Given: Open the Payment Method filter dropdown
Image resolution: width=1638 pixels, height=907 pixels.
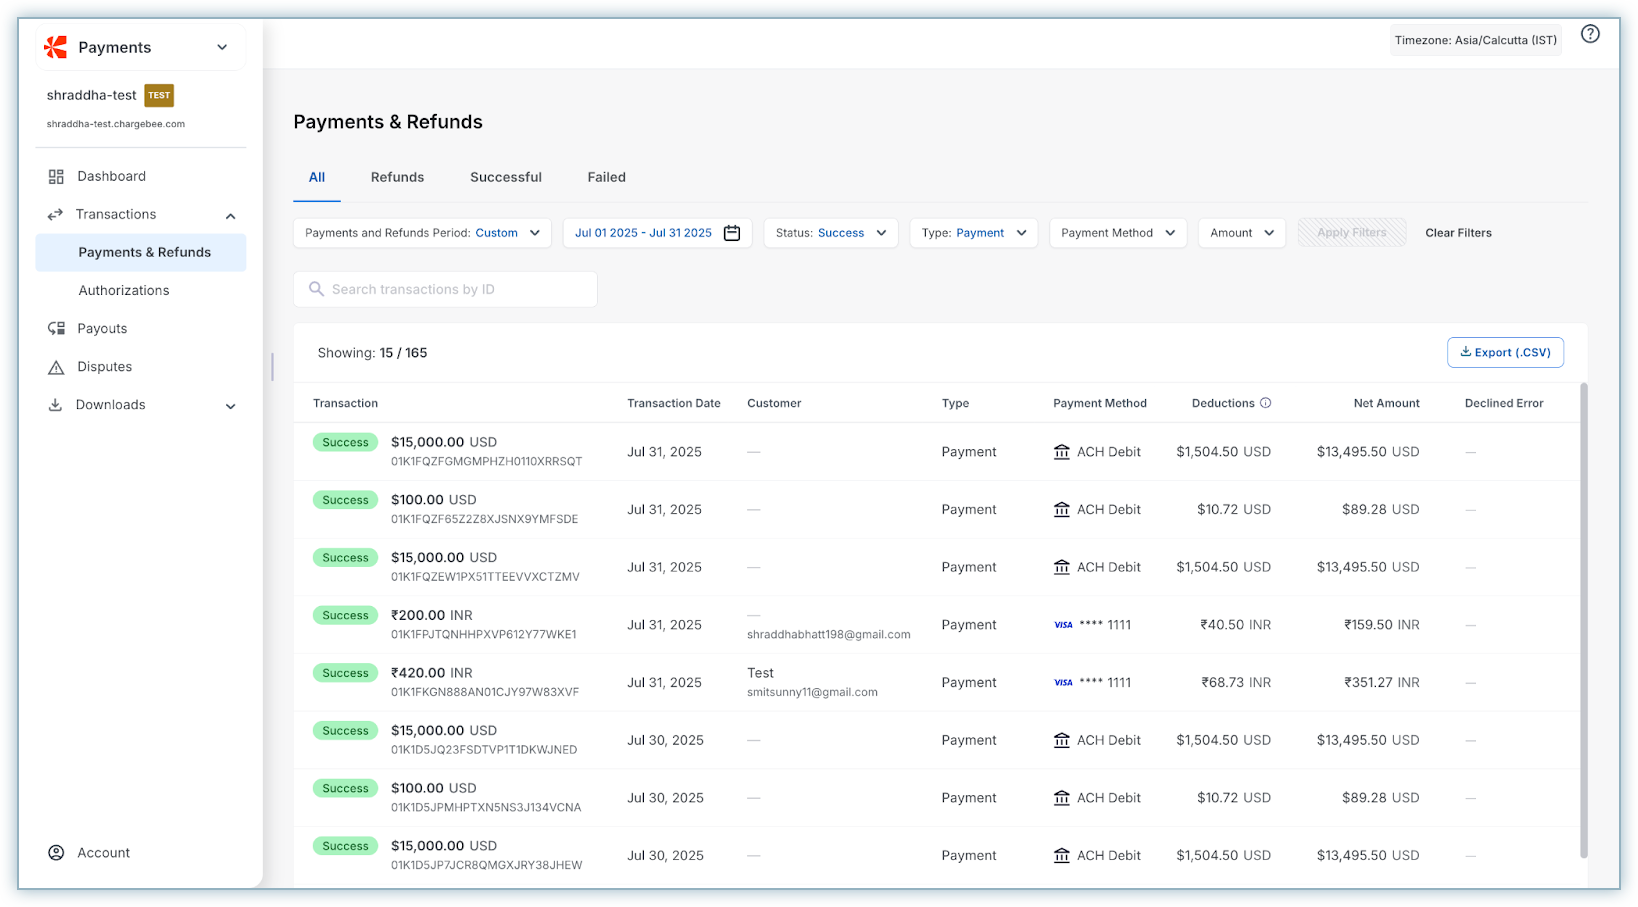Looking at the screenshot, I should tap(1118, 233).
